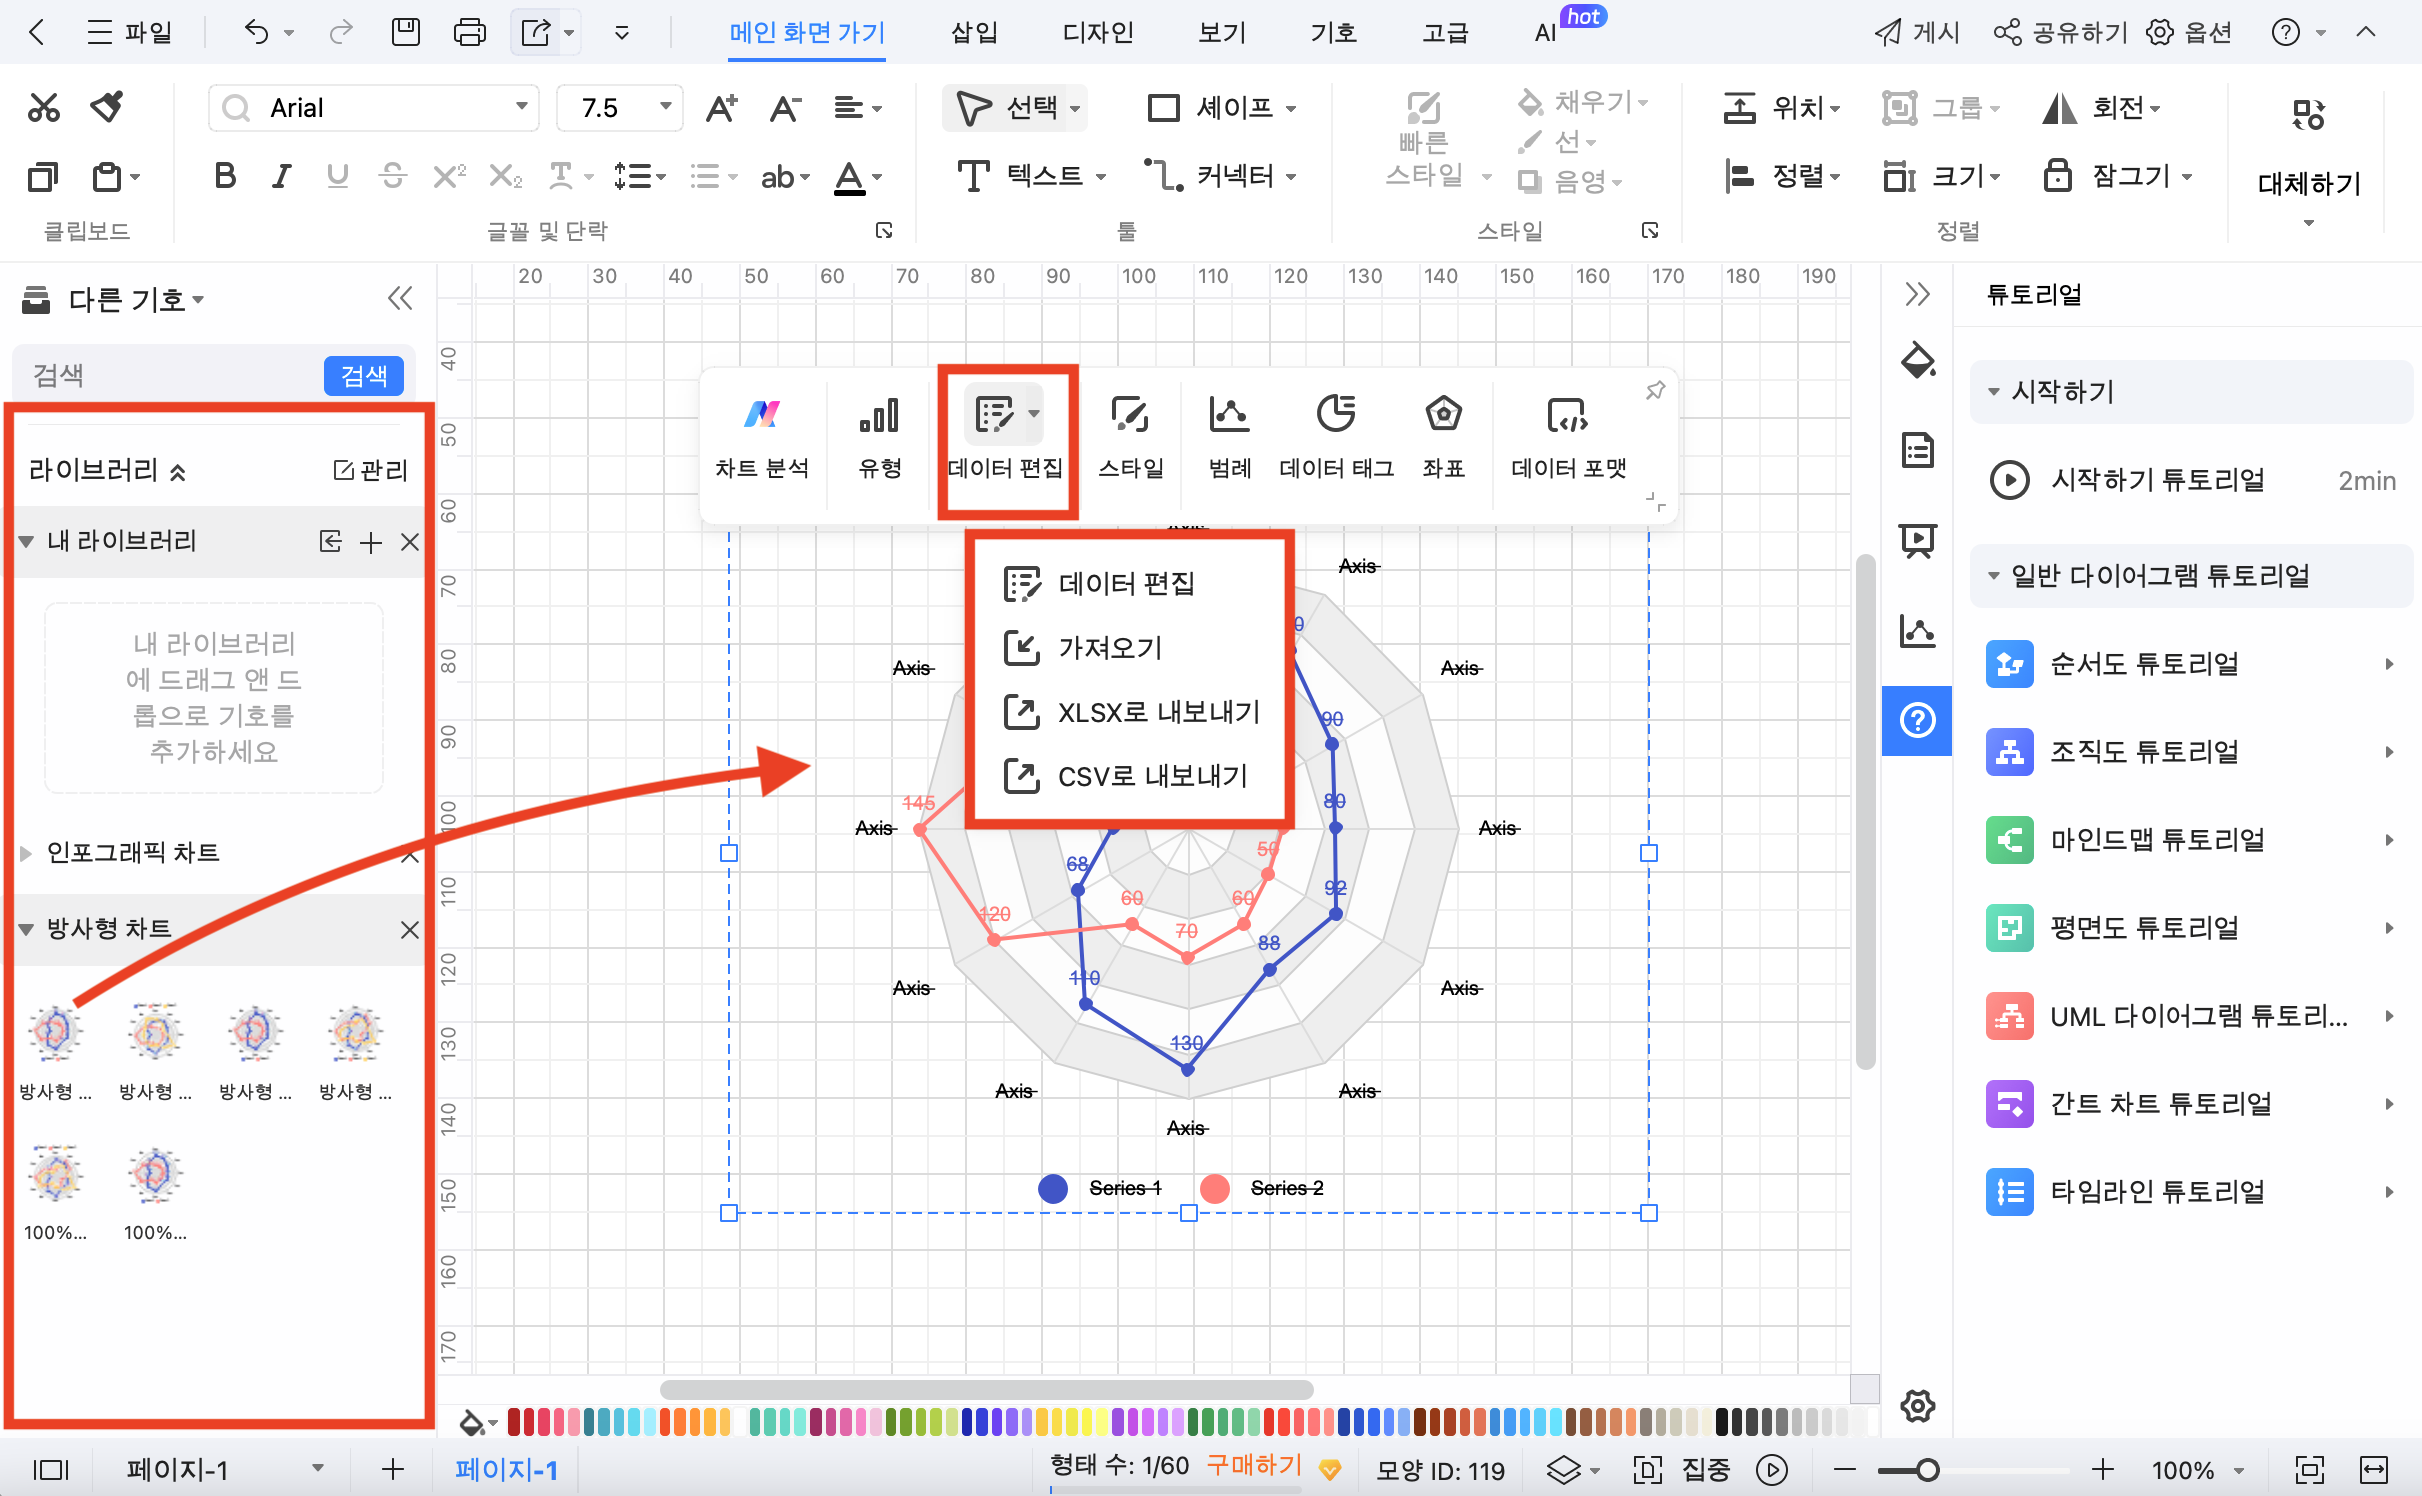
Task: Expand the 인포그래픽 차트 section
Action: coord(26,853)
